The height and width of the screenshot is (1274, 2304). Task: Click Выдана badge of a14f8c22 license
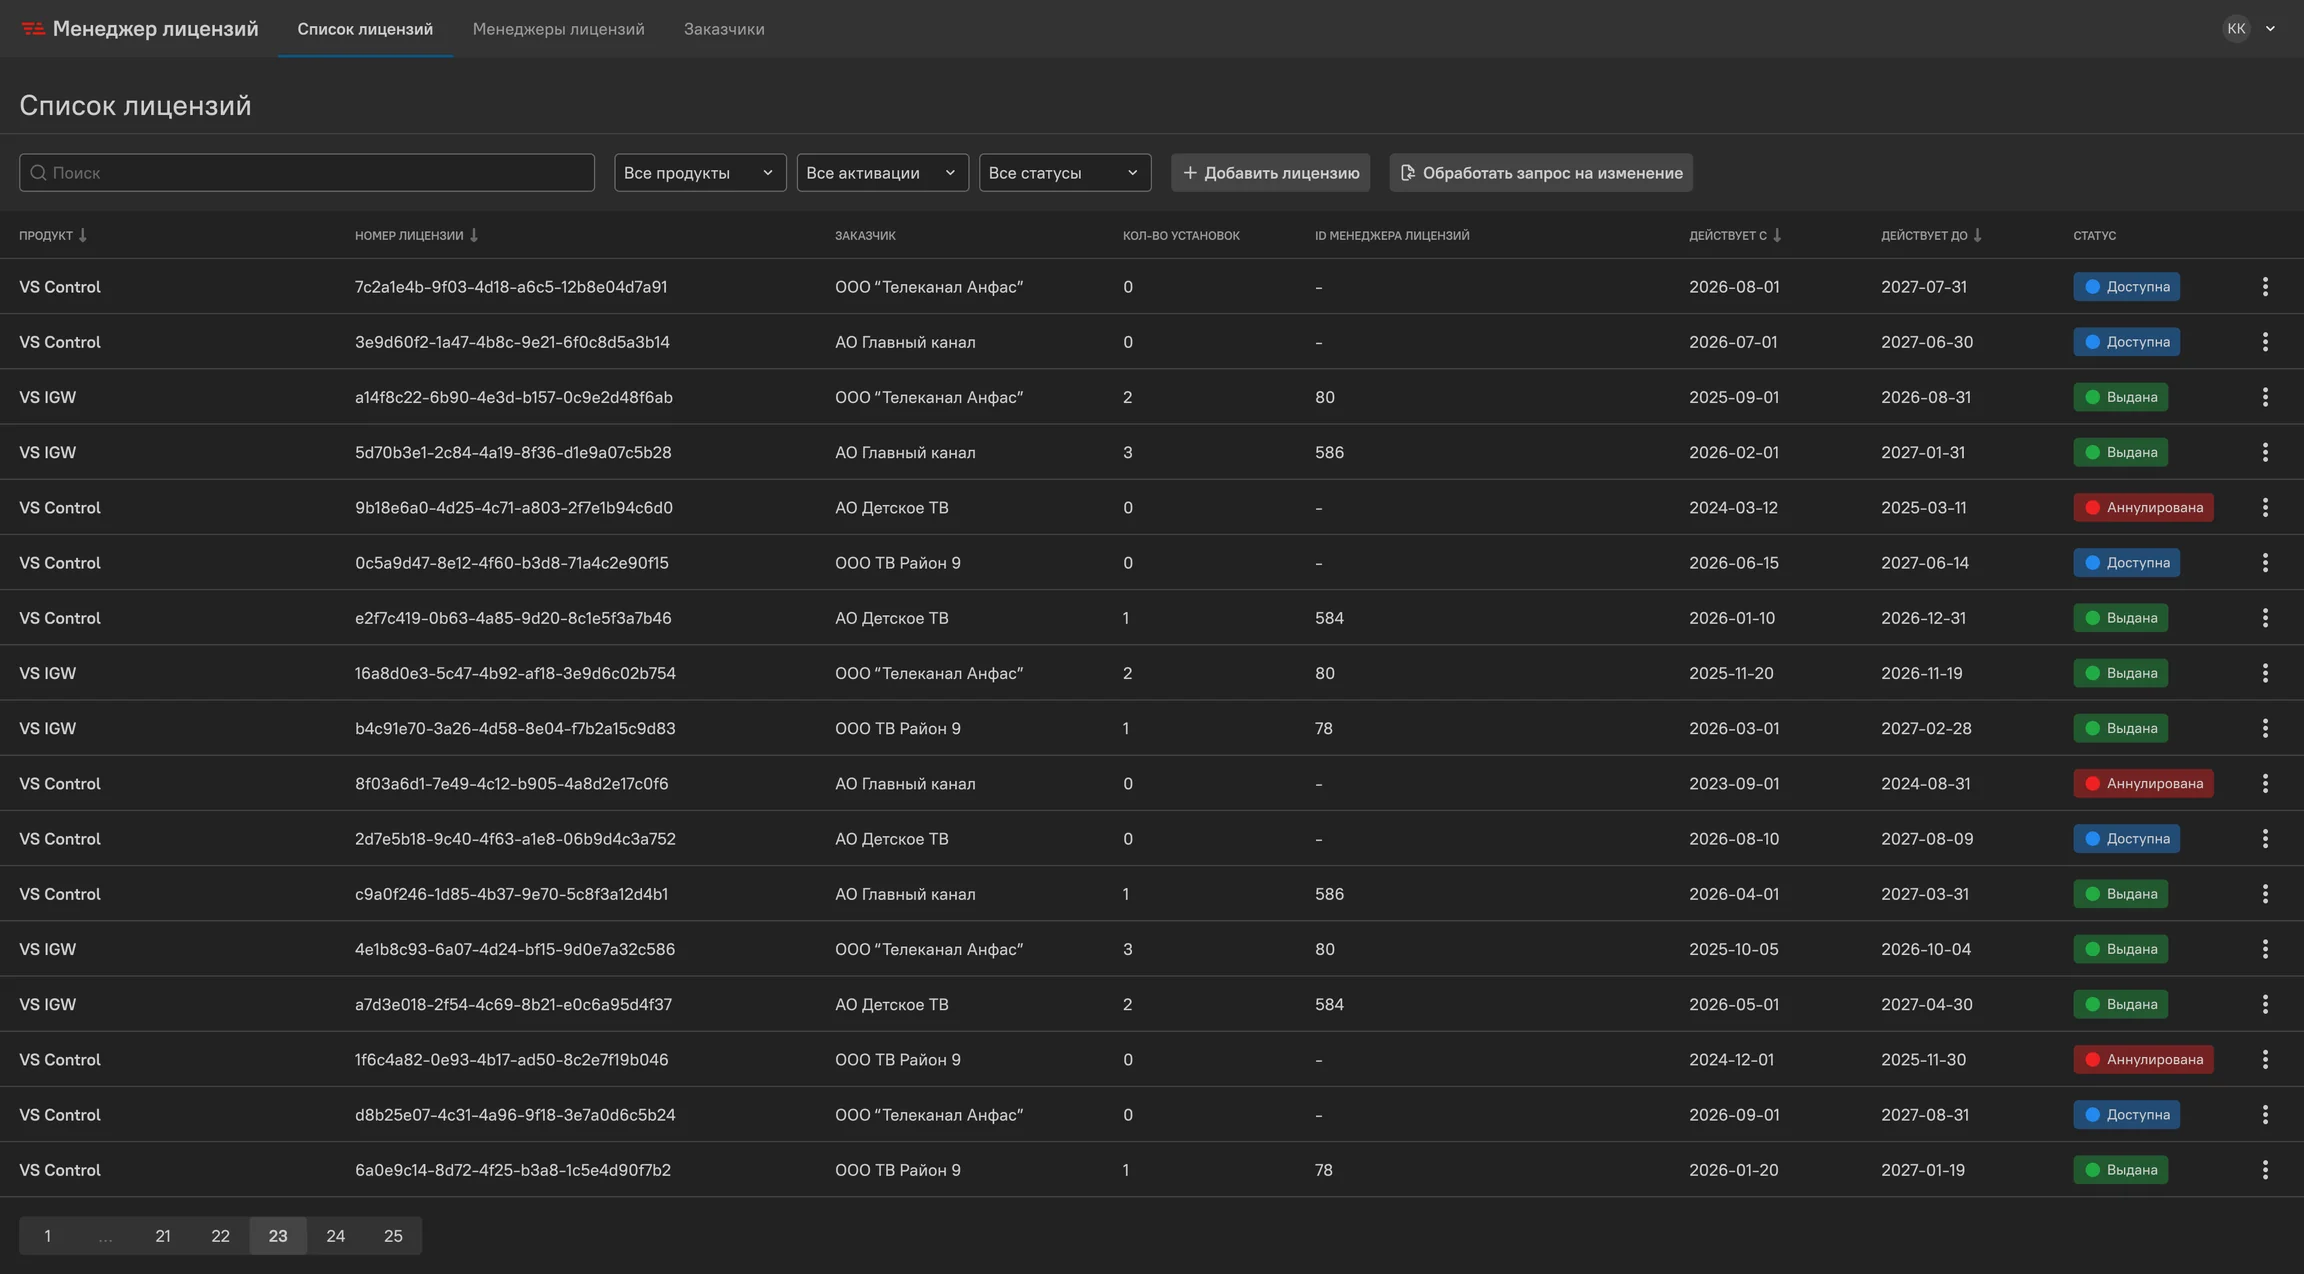pyautogui.click(x=2120, y=397)
